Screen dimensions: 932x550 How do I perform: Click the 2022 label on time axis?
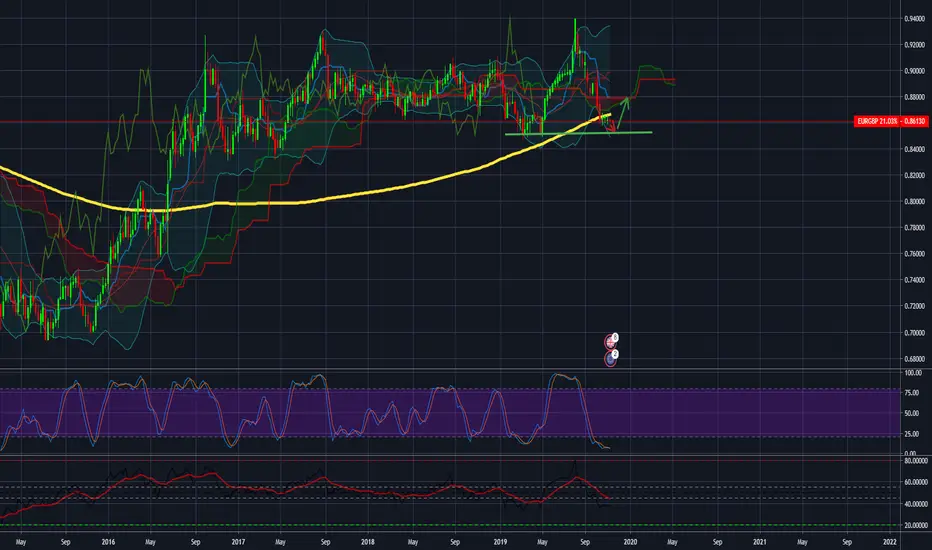[x=890, y=542]
